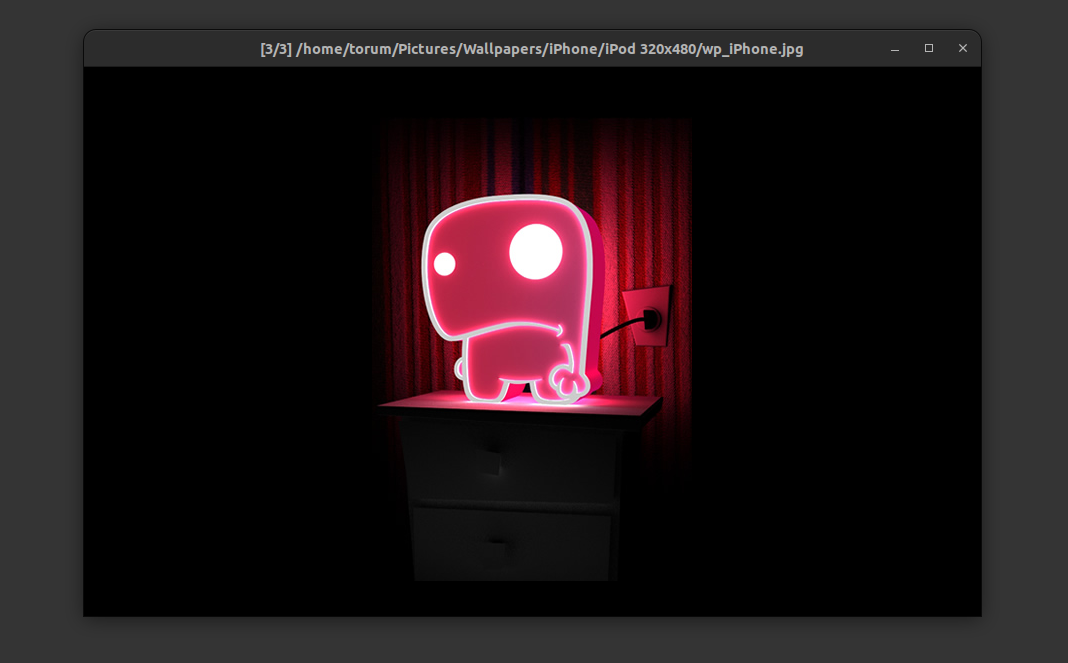Click the X close icon
This screenshot has width=1068, height=663.
point(963,48)
